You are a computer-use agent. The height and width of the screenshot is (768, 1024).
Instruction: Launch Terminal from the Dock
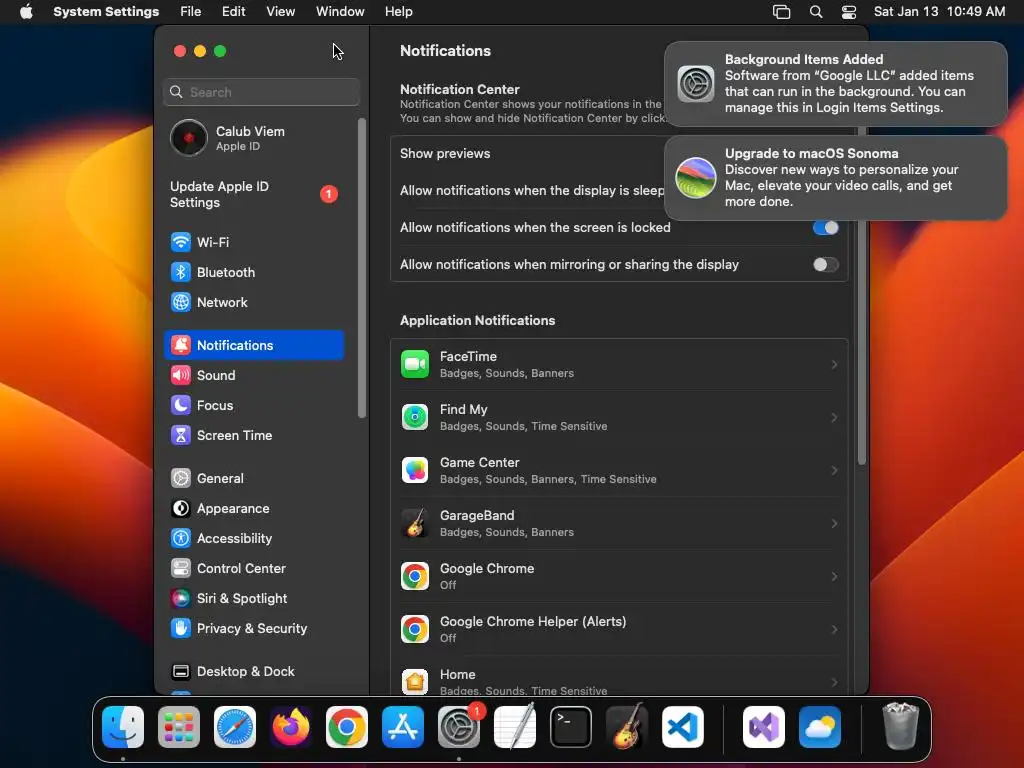[x=571, y=727]
